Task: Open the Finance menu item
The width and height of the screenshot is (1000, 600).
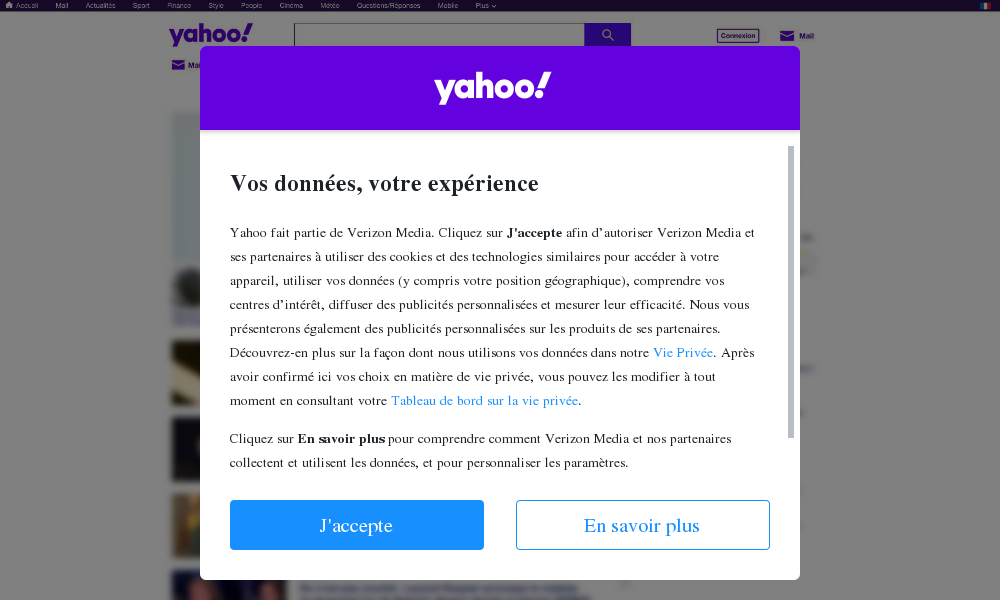Action: coord(179,6)
